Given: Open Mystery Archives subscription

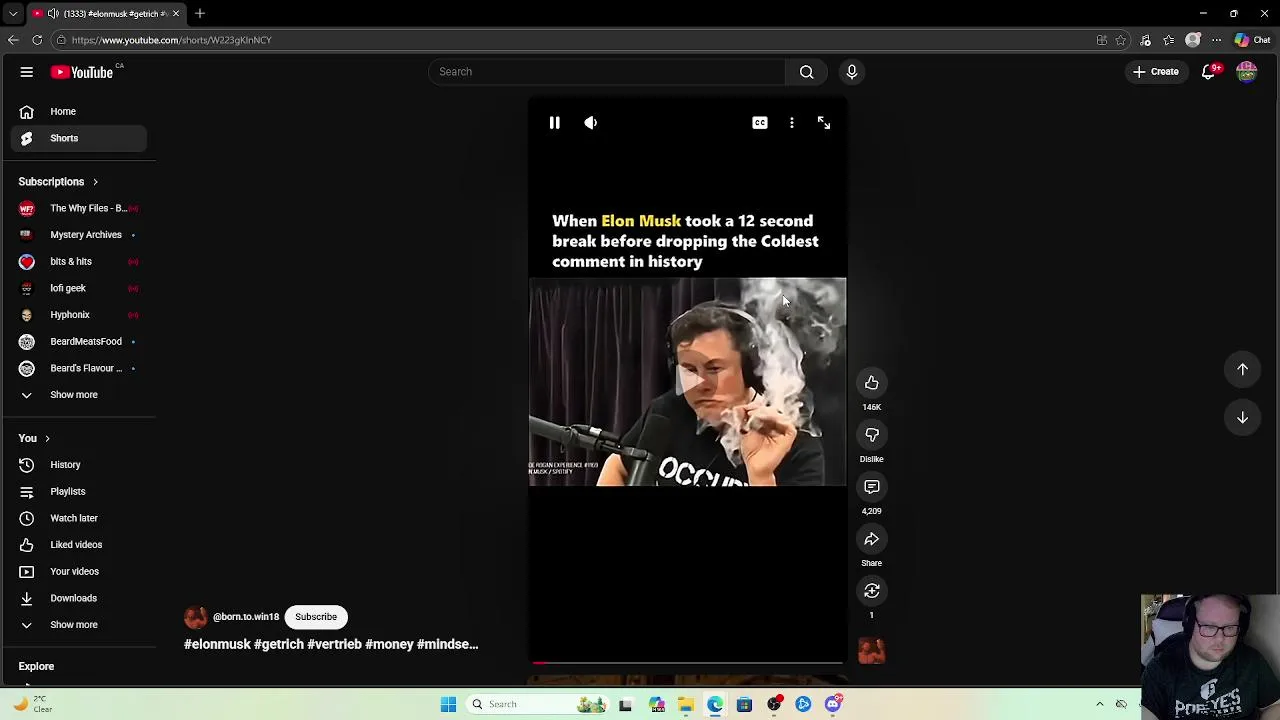Looking at the screenshot, I should pos(79,235).
